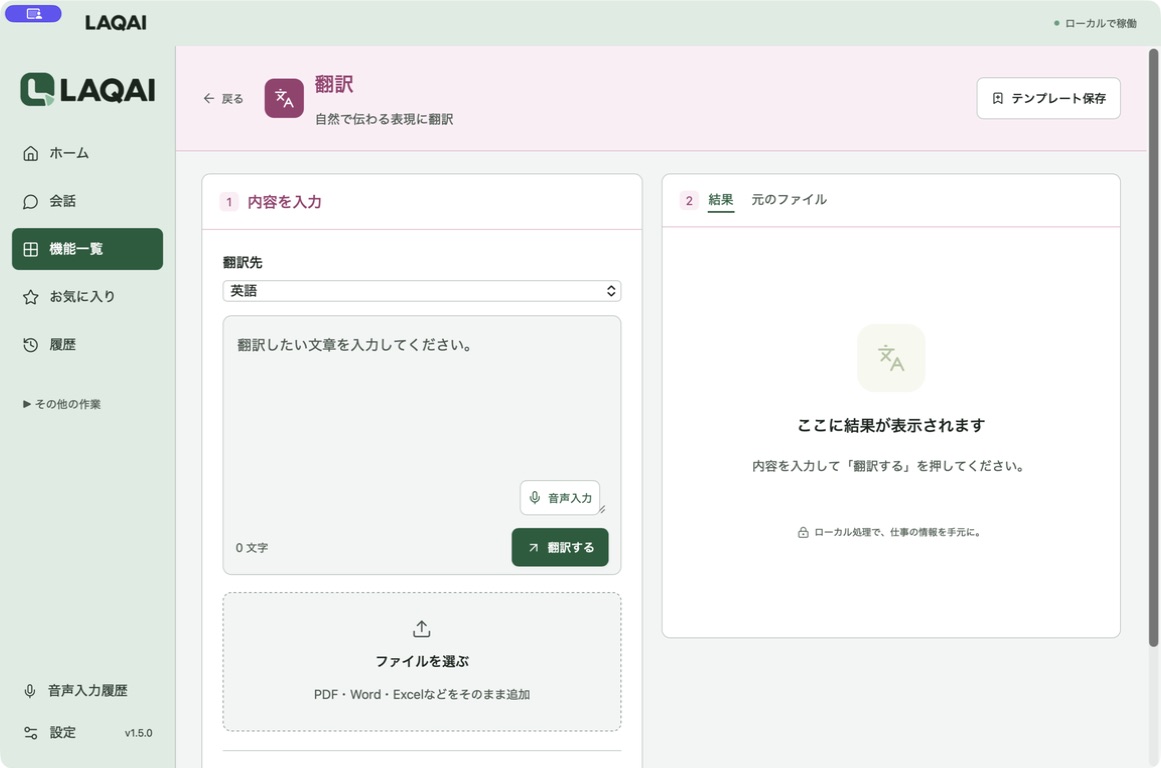
Task: Open お気に入り in the sidebar
Action: (x=87, y=296)
